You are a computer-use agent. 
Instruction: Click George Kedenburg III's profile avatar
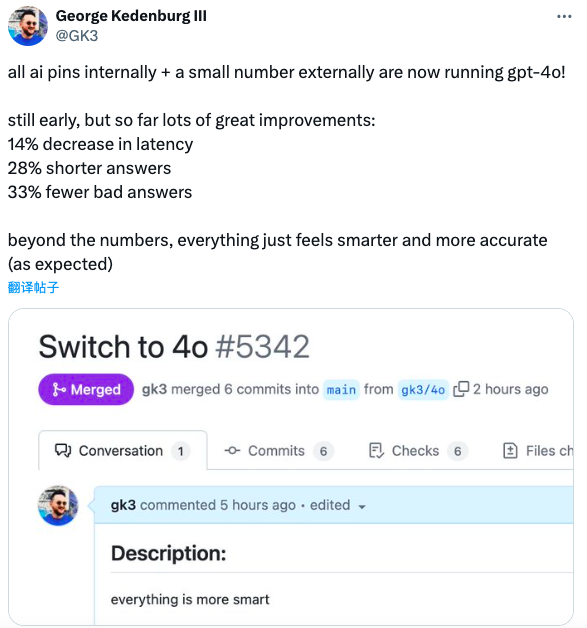coord(28,26)
